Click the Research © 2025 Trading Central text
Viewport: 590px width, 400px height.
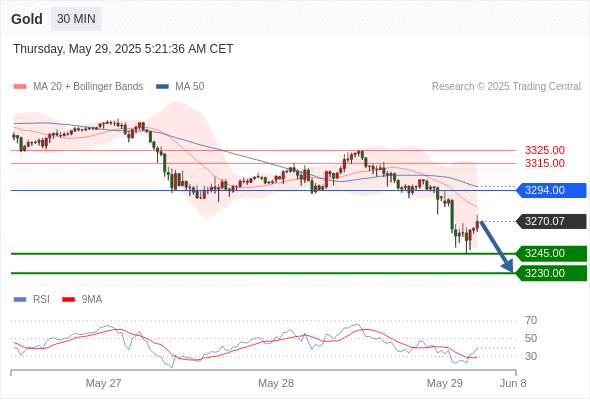506,87
